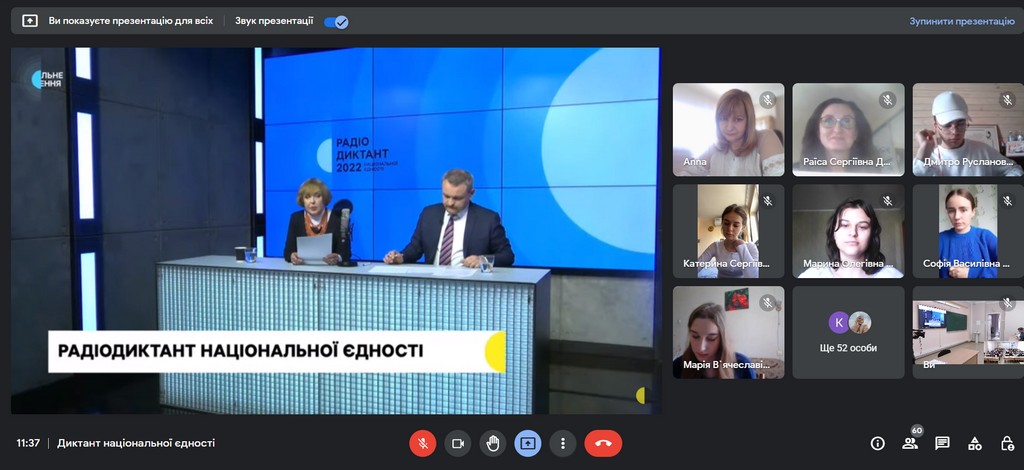This screenshot has width=1024, height=470.
Task: Click the shared presentation video area
Action: (336, 230)
